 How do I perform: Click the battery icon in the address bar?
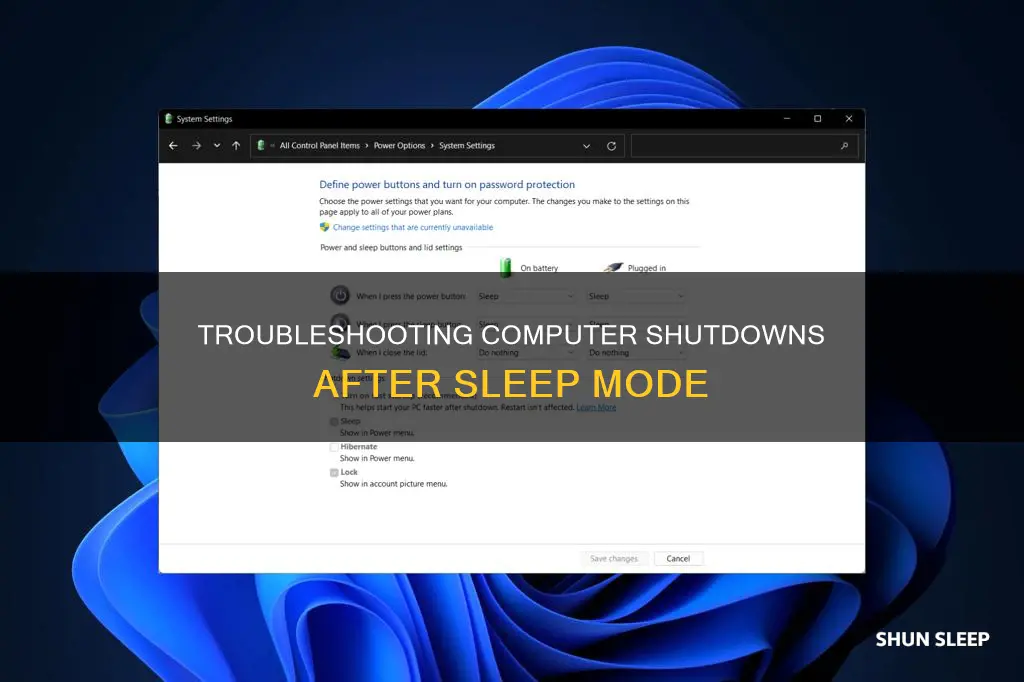(x=261, y=145)
